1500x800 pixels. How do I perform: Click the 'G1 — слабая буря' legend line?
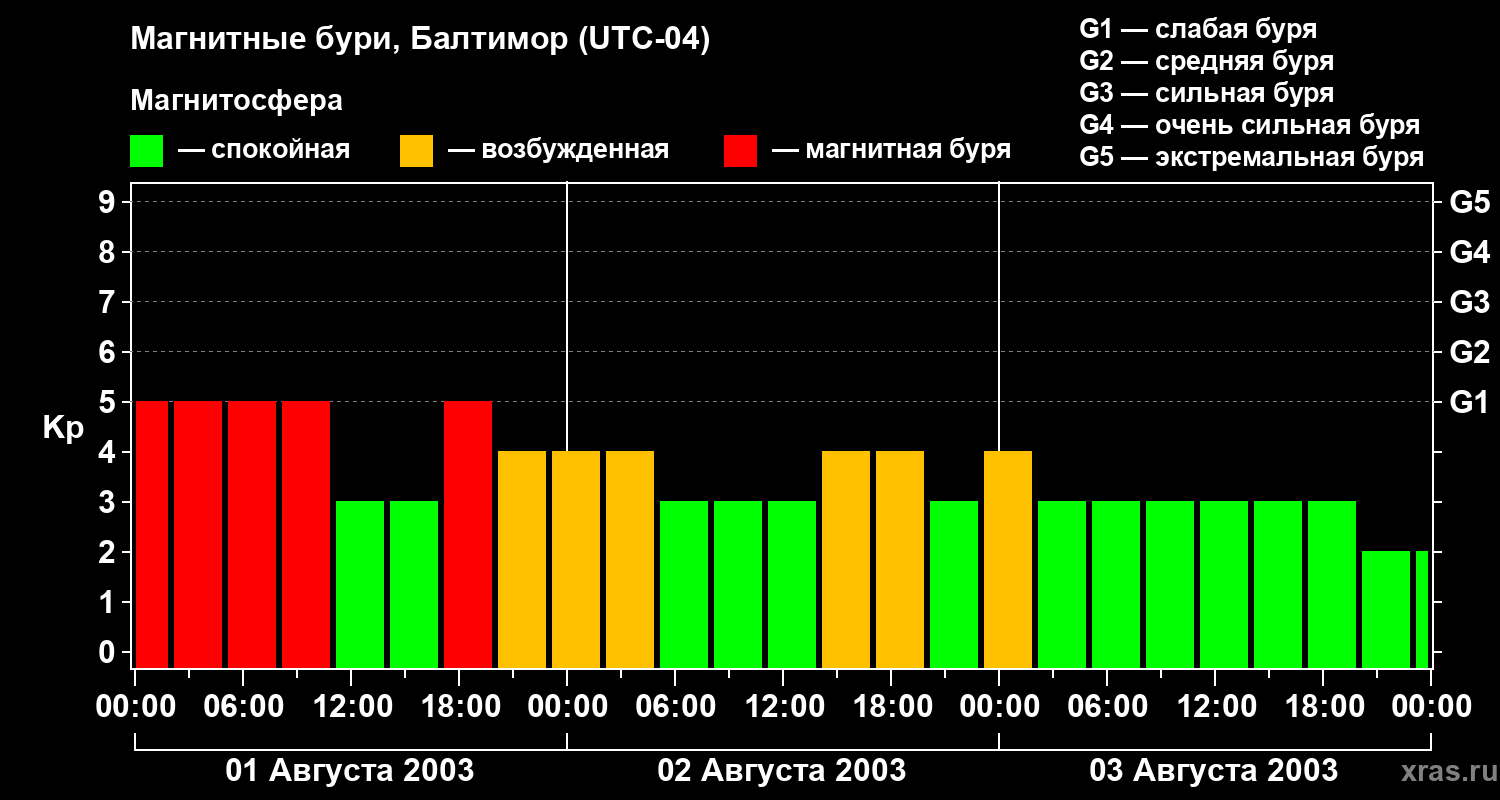(1198, 29)
